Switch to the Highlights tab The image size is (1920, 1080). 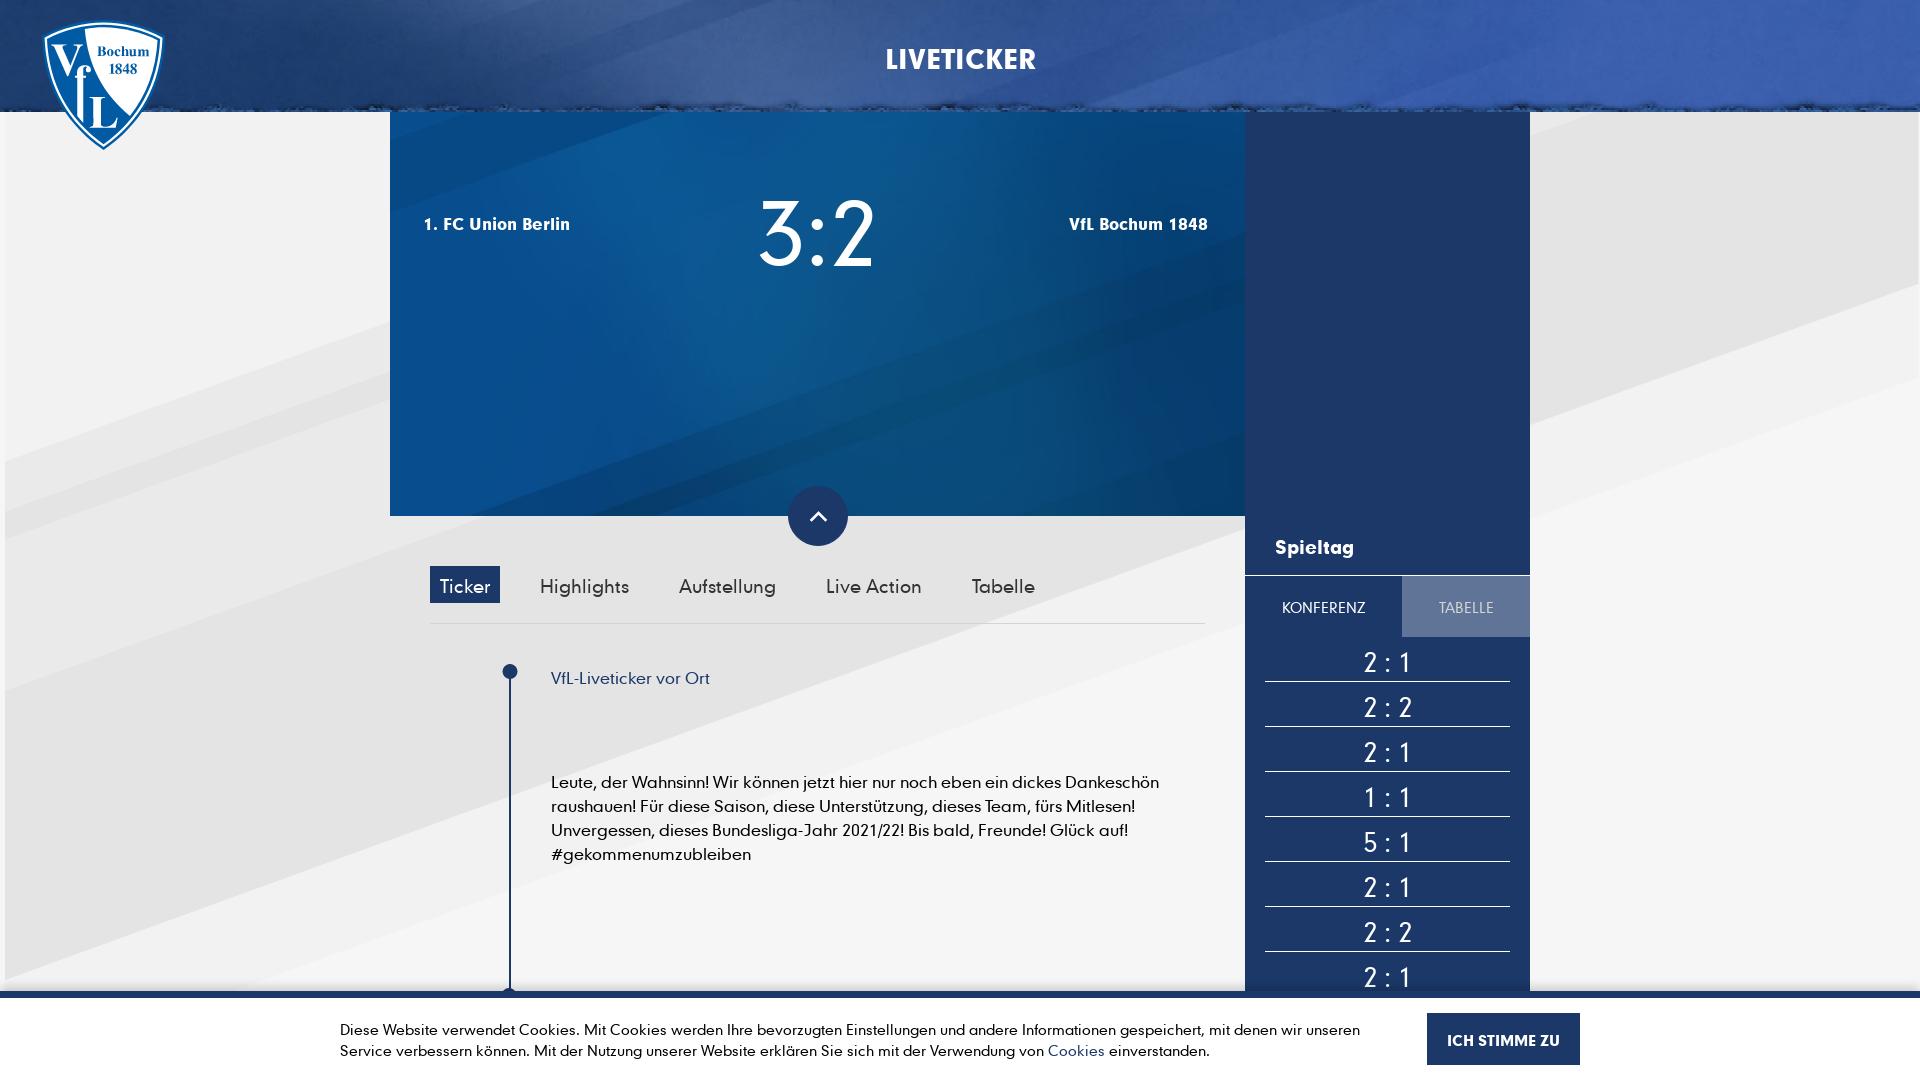click(x=584, y=586)
